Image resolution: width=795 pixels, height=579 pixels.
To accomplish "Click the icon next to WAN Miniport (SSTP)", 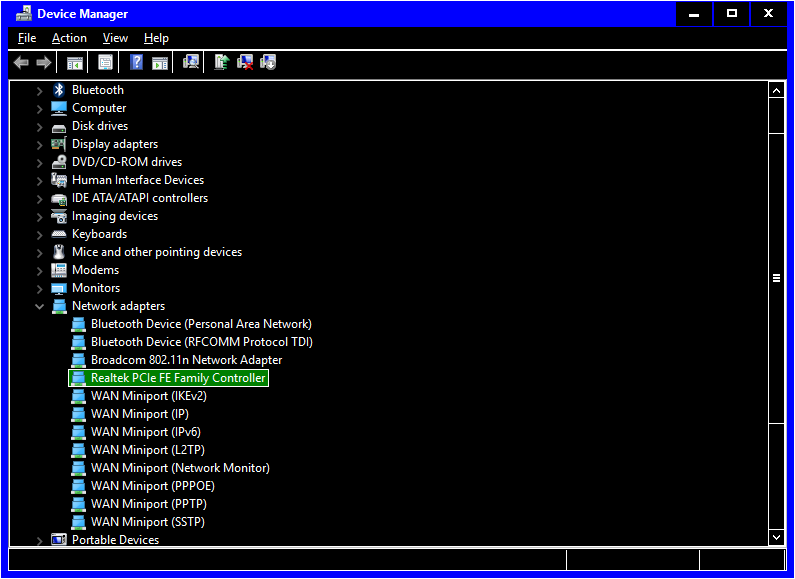I will [x=79, y=522].
